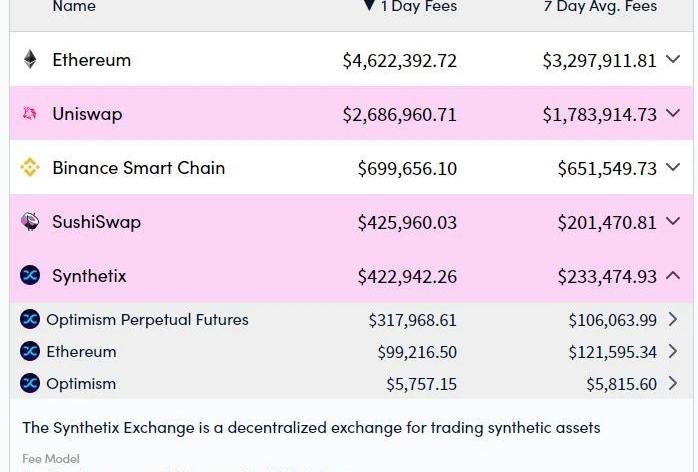Viewport: 698px width, 472px height.
Task: Click the icon beside the Optimism sub-row
Action: 30,384
